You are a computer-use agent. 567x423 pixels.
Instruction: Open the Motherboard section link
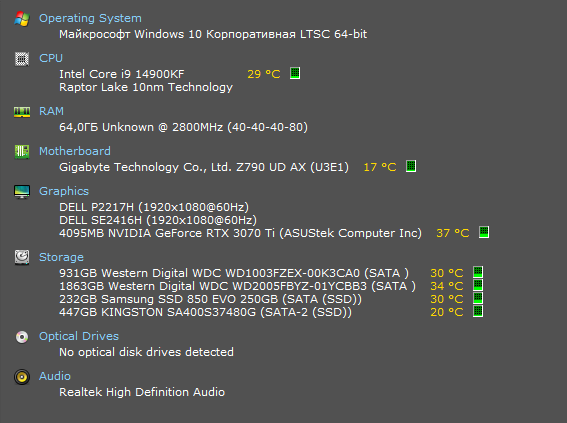[75, 151]
